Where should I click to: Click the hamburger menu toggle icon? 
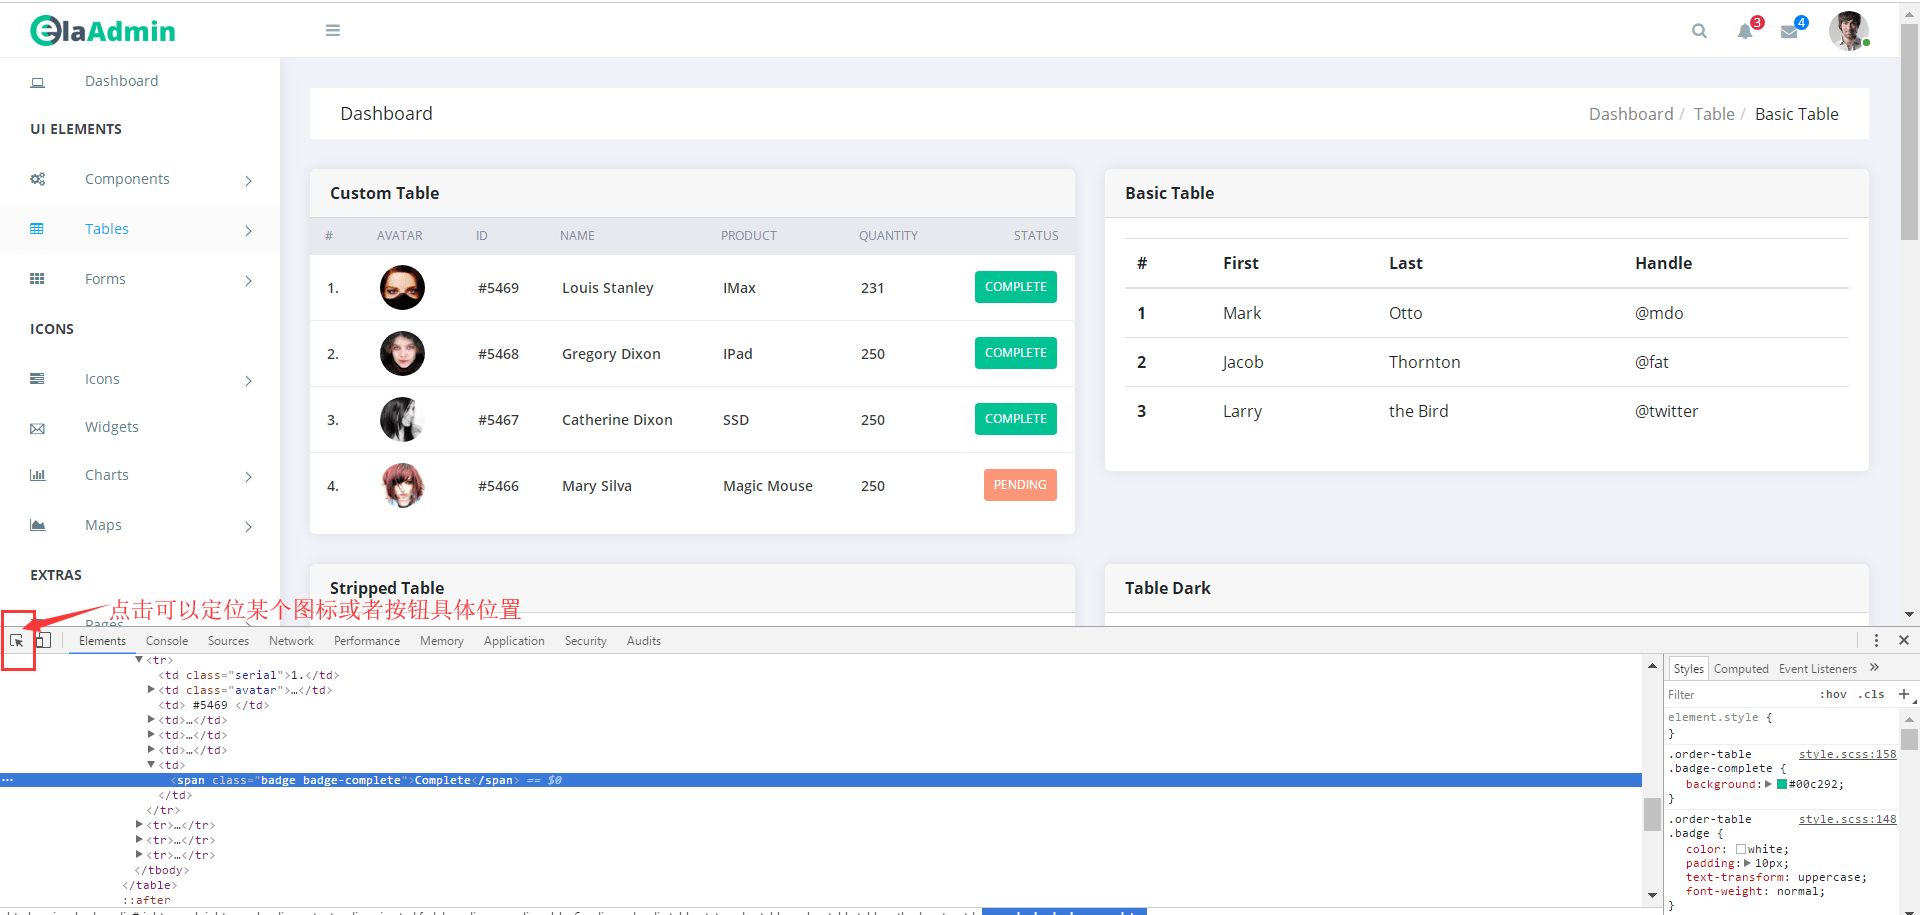point(333,31)
